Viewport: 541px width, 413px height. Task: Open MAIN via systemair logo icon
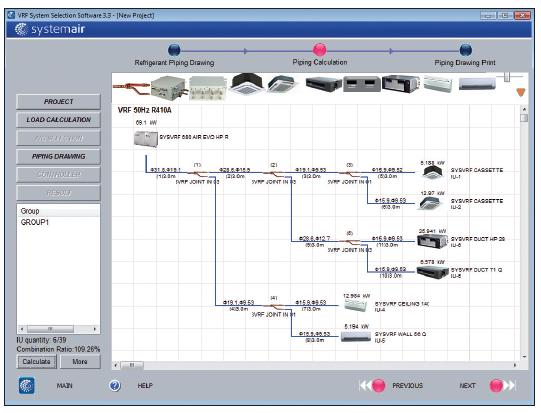pos(27,385)
